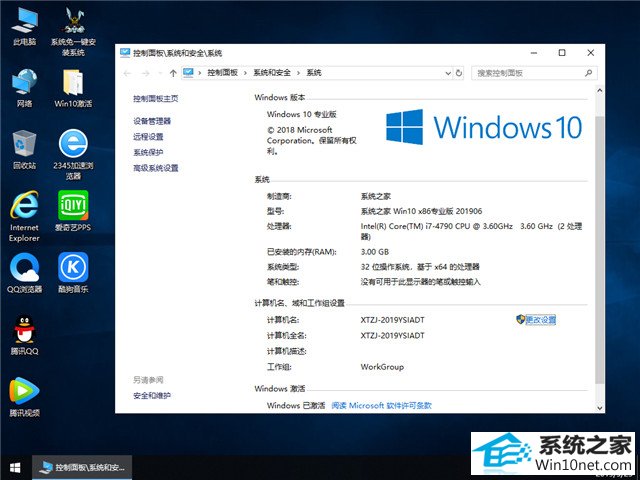The image size is (640, 480).
Task: Open 控制面板主页 link
Action: tap(156, 98)
